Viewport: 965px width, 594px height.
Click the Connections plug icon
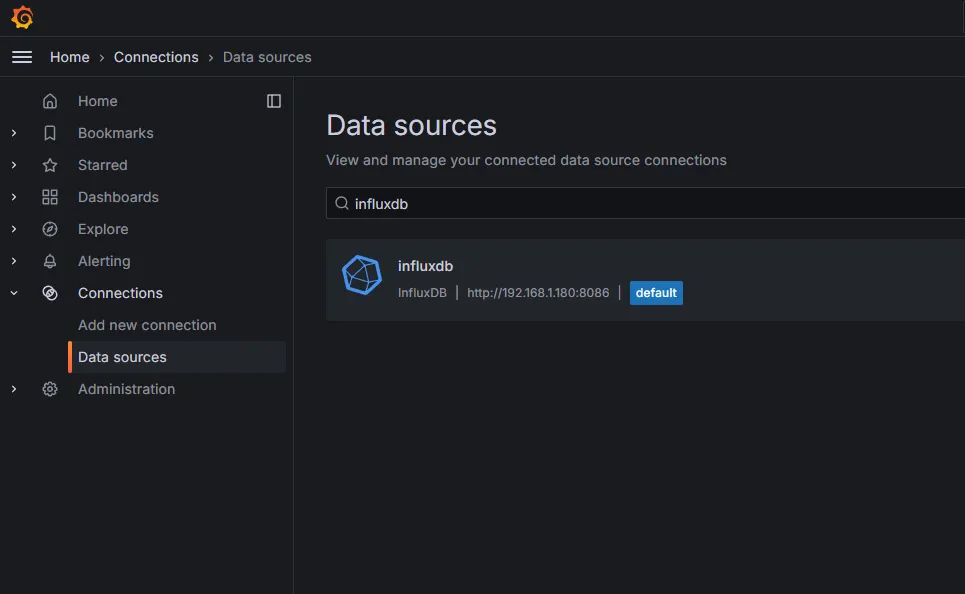(50, 293)
